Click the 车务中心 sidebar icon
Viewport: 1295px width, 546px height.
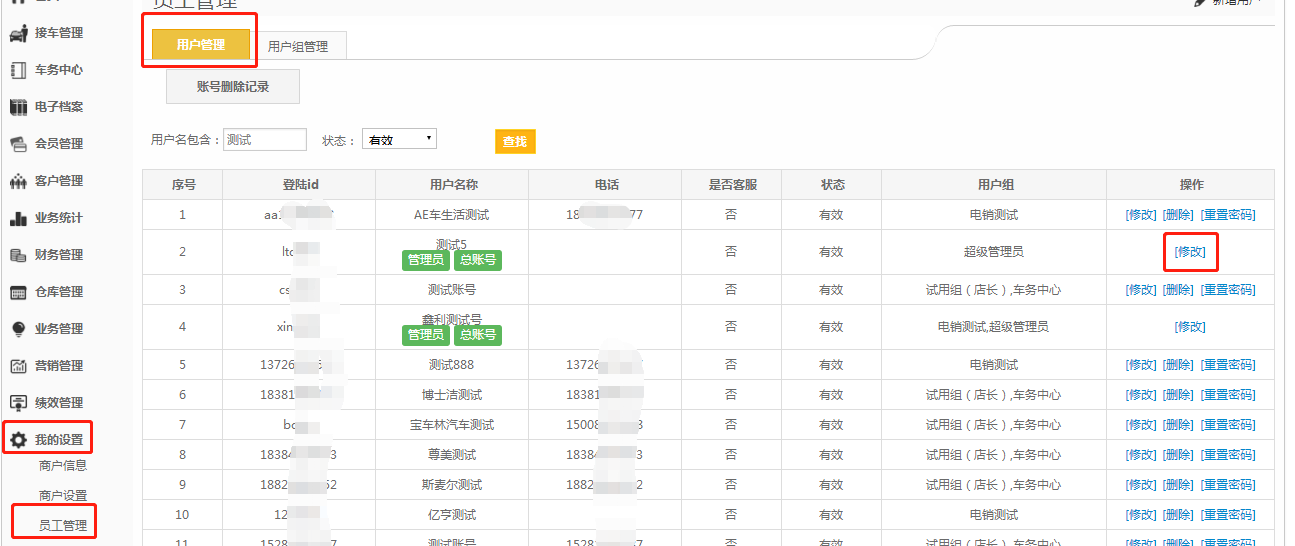point(18,70)
